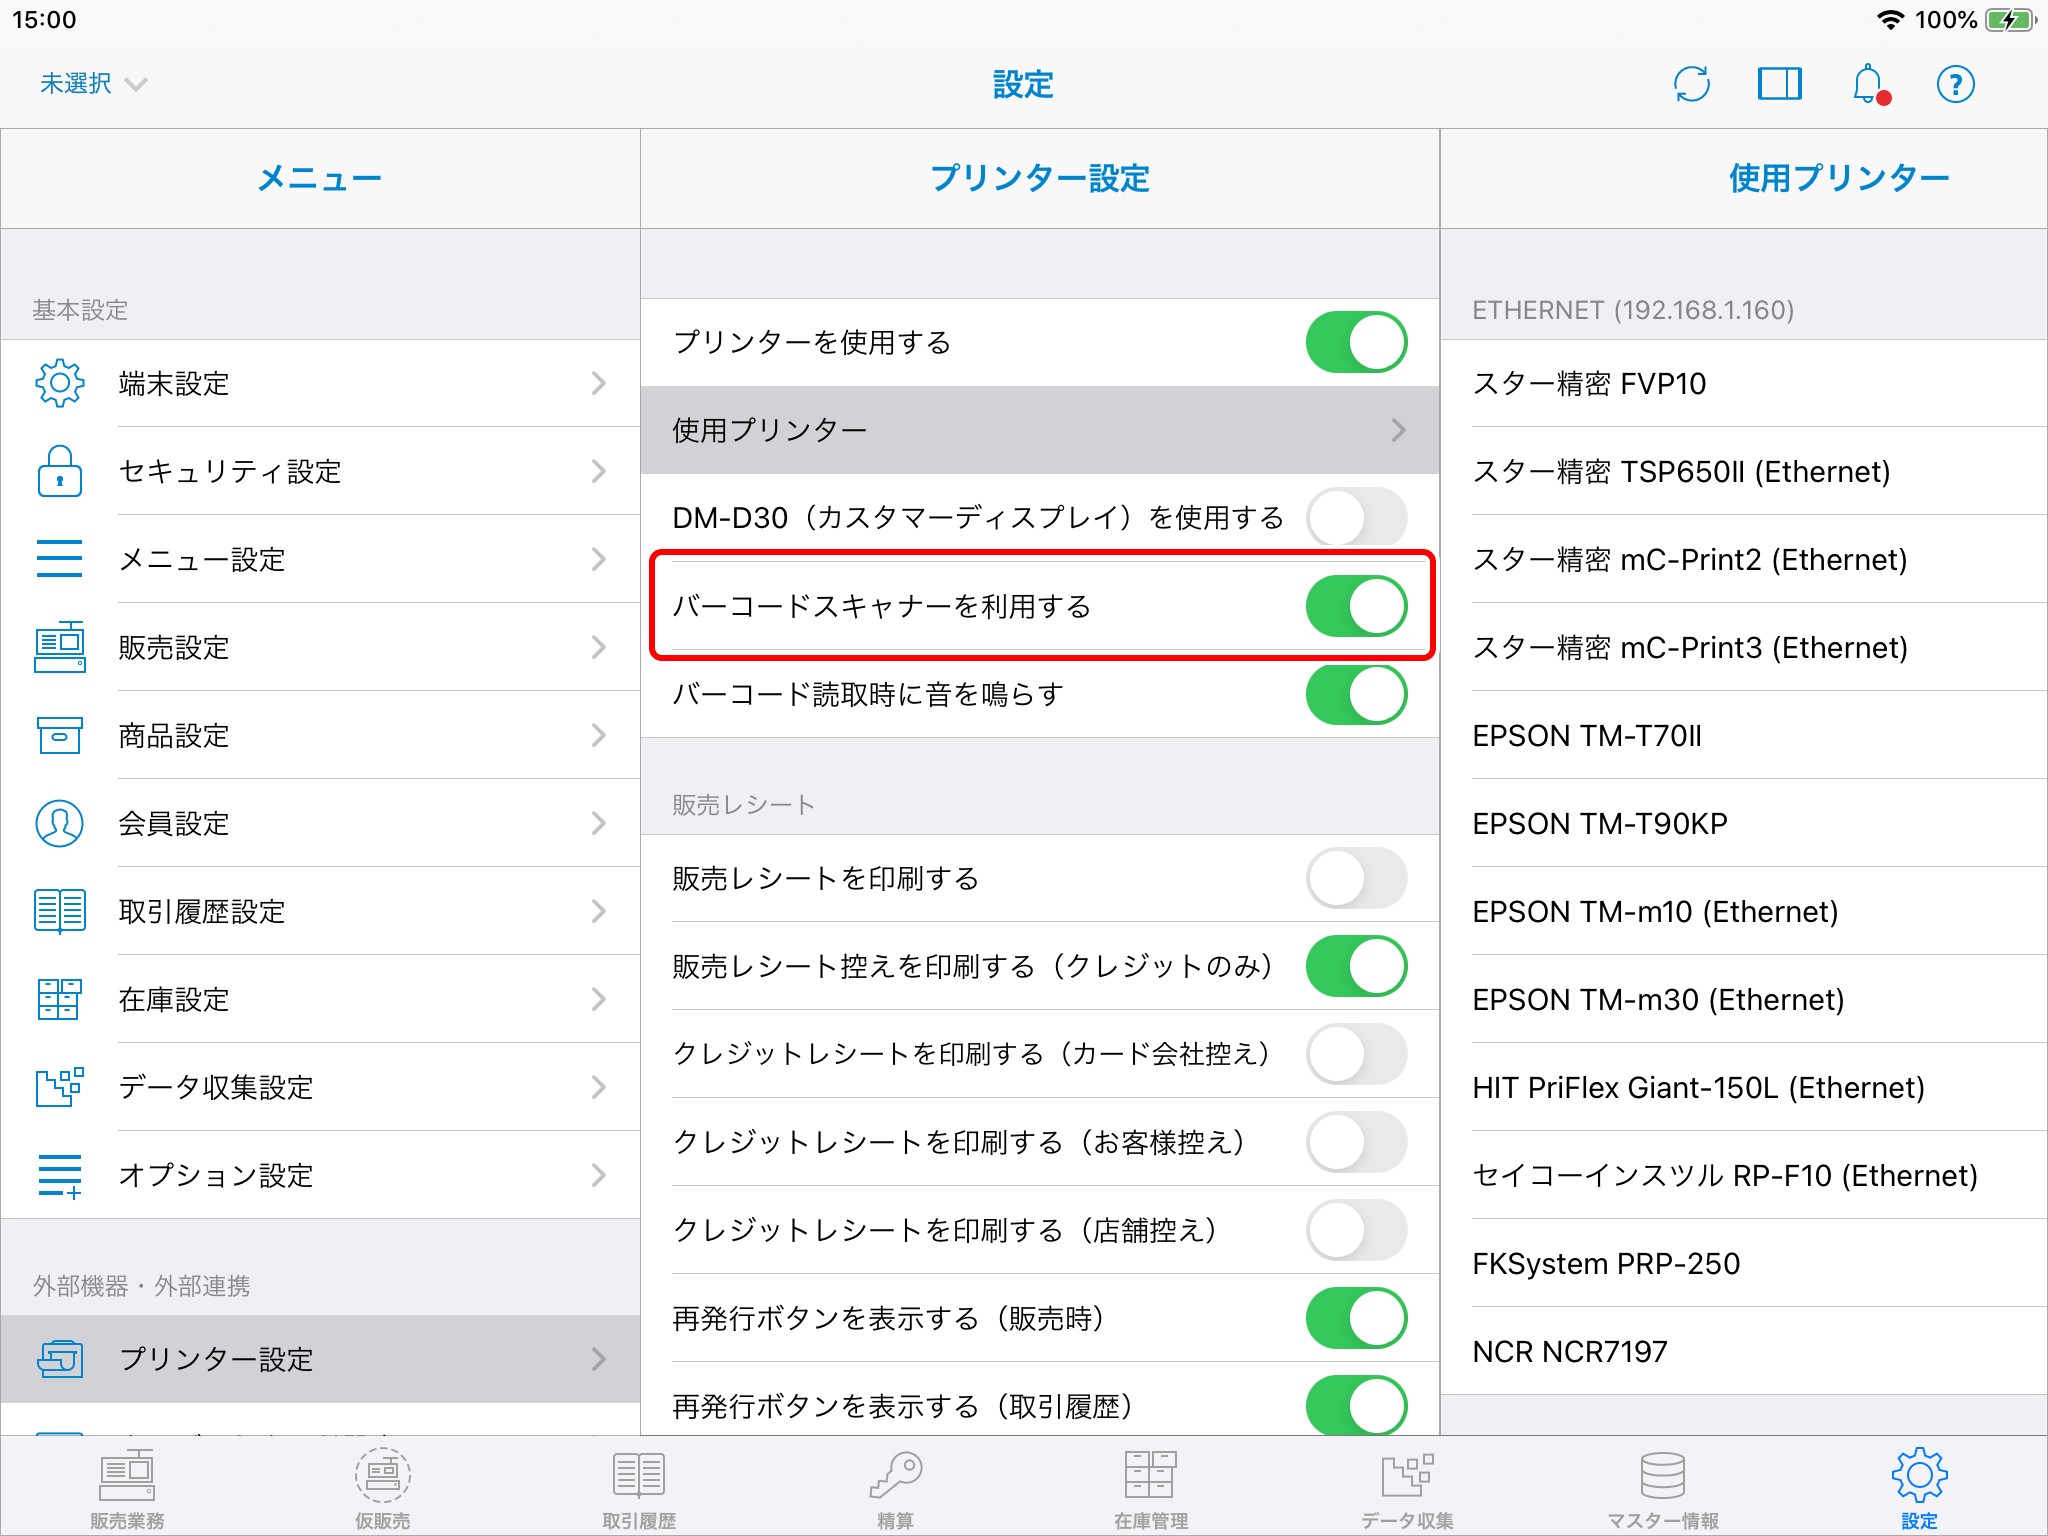Choose EPSON TM-T70II printer

click(1744, 735)
